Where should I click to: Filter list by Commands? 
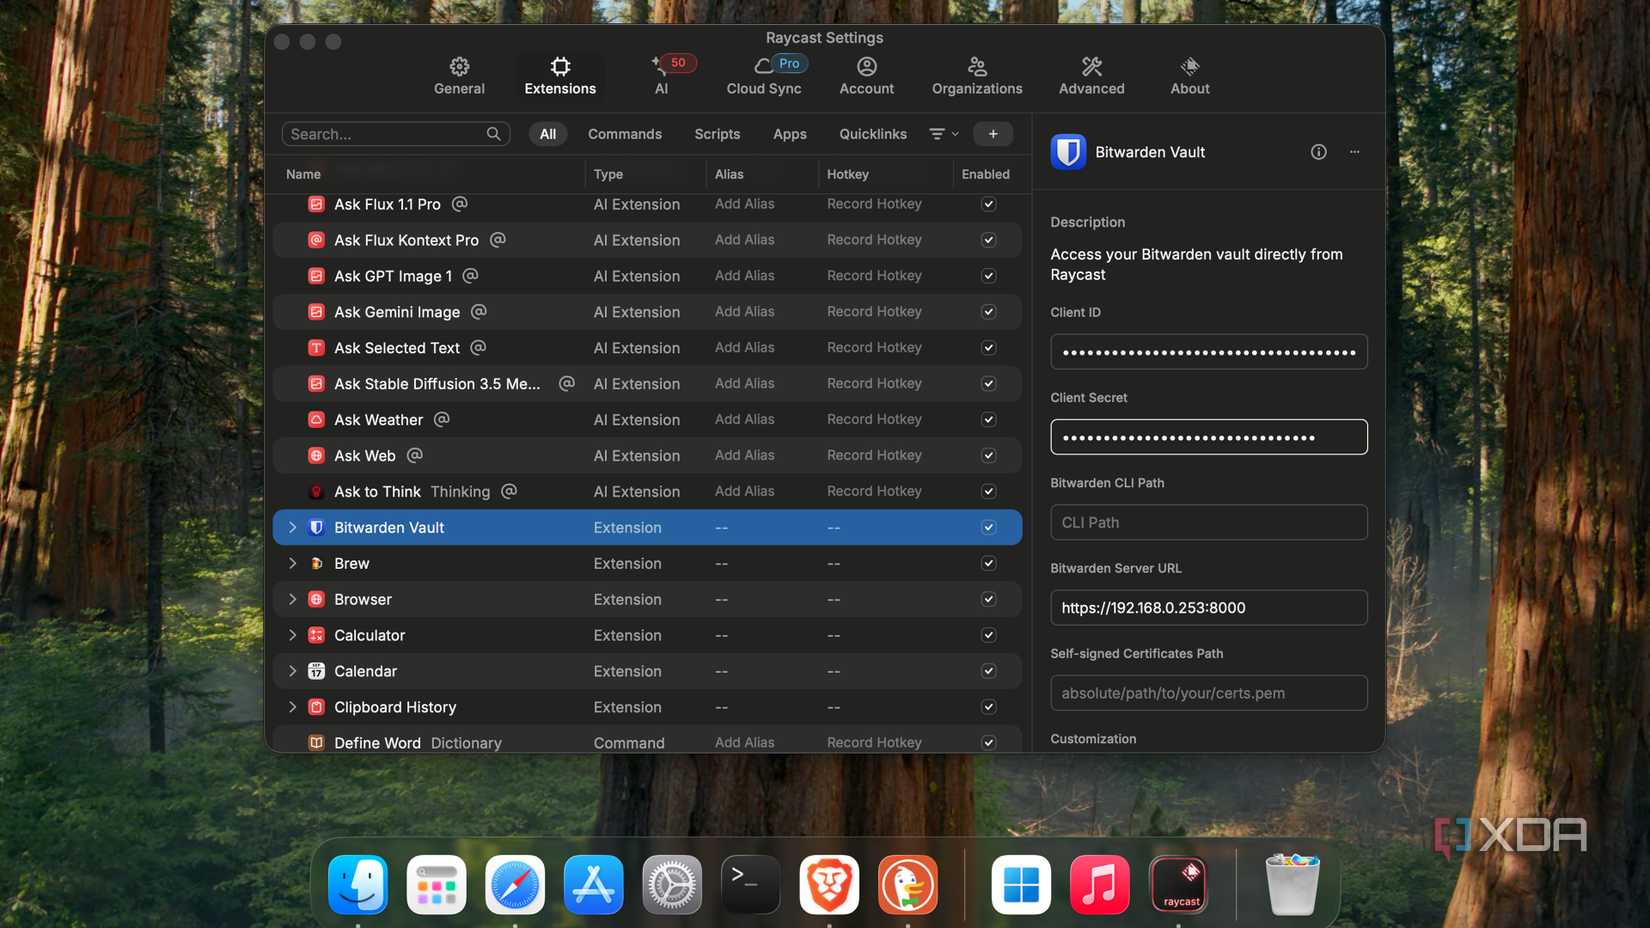624,134
